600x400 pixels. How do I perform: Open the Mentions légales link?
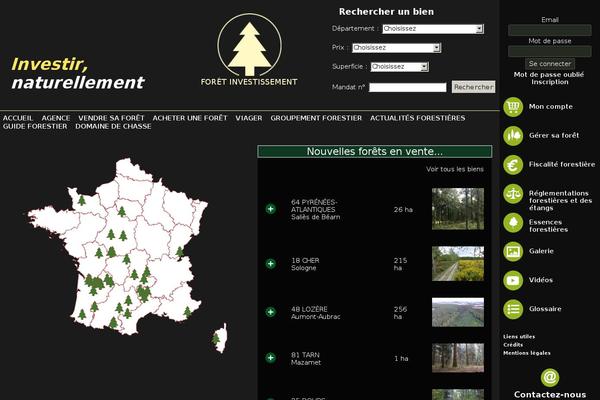click(x=527, y=353)
